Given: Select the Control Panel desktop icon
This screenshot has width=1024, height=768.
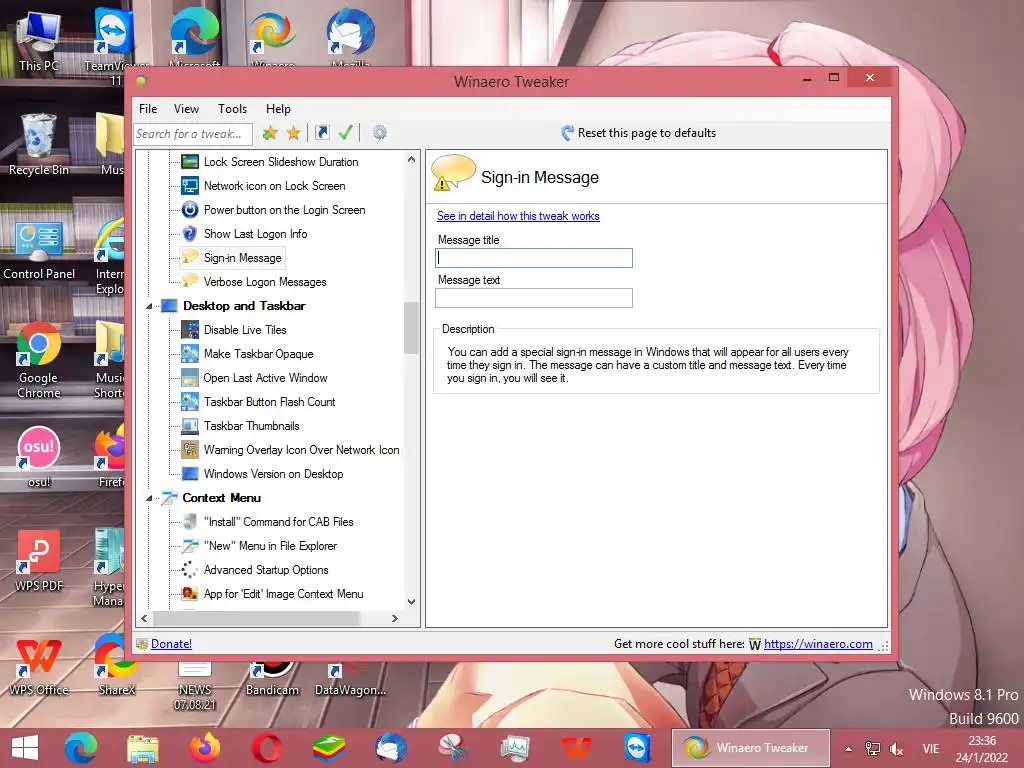Looking at the screenshot, I should pyautogui.click(x=39, y=250).
